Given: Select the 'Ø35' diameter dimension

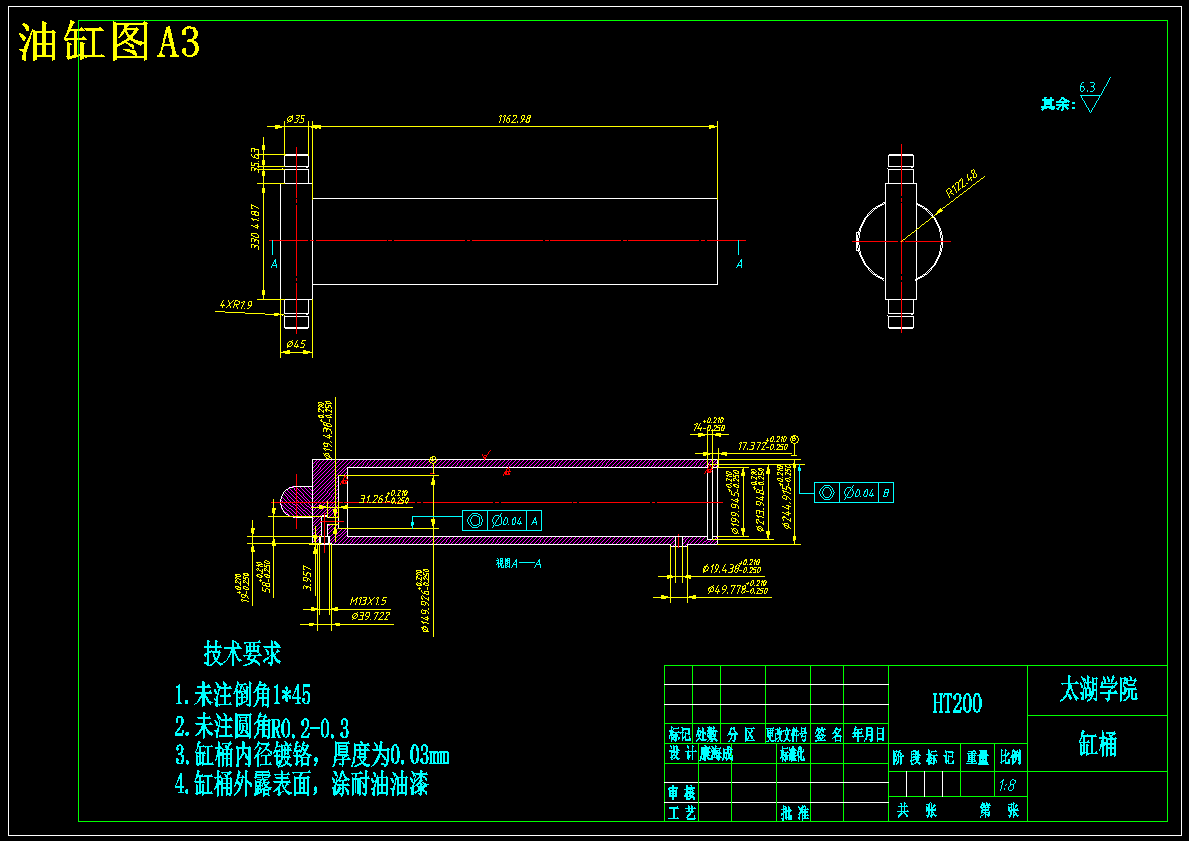Looking at the screenshot, I should pyautogui.click(x=296, y=119).
